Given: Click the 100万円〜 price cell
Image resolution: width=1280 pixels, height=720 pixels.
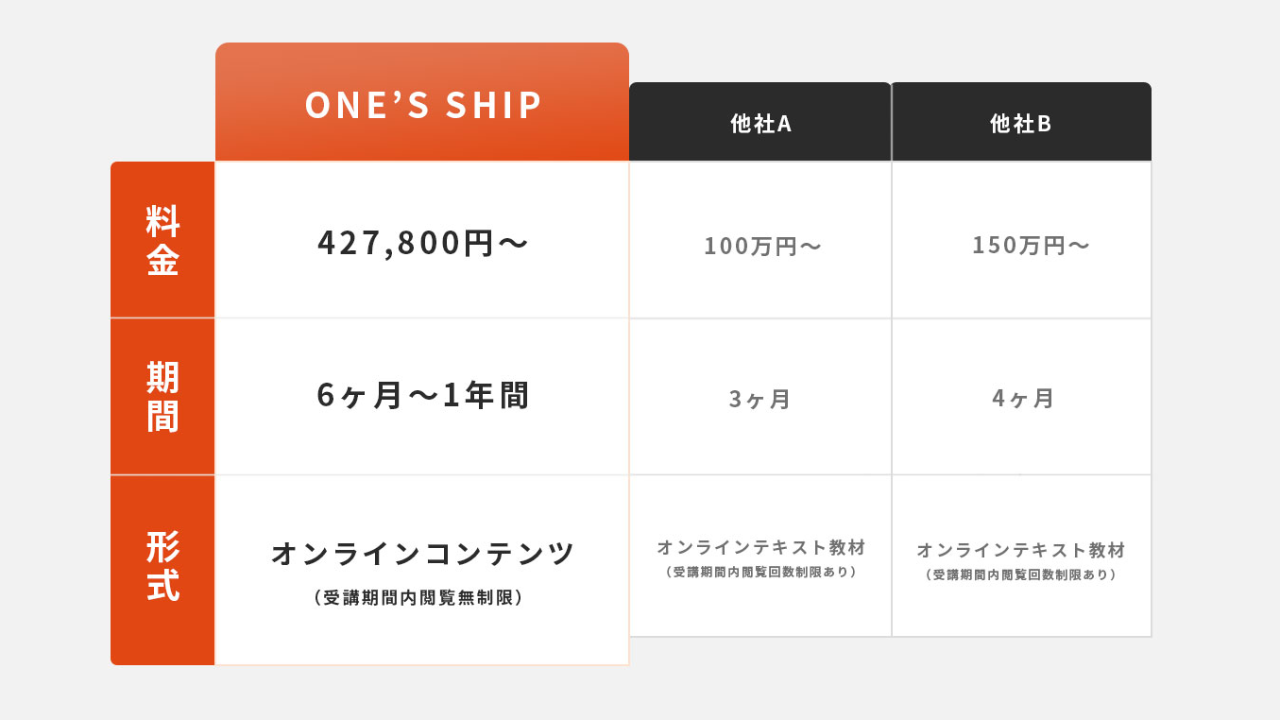Looking at the screenshot, I should [x=762, y=246].
